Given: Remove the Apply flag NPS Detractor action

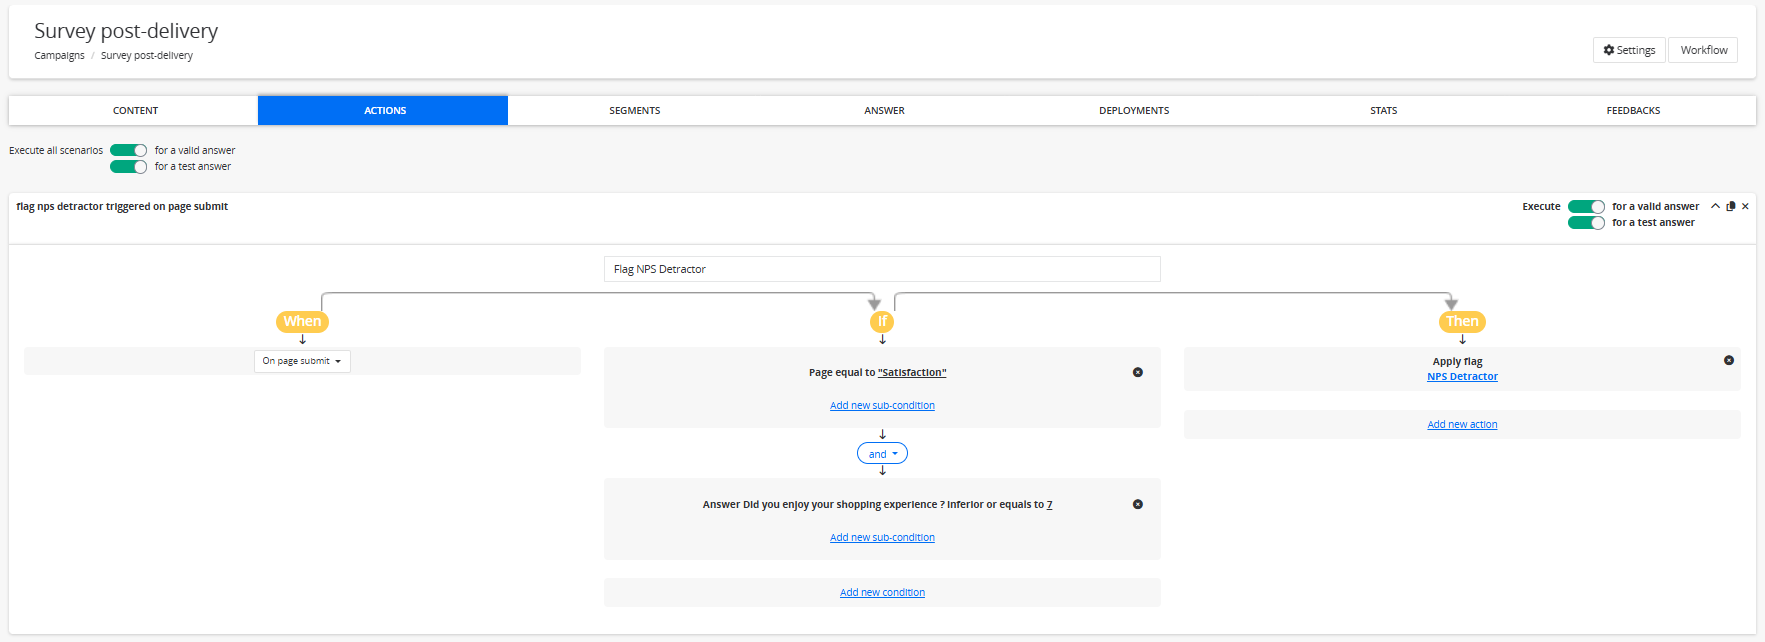Looking at the screenshot, I should (1729, 360).
